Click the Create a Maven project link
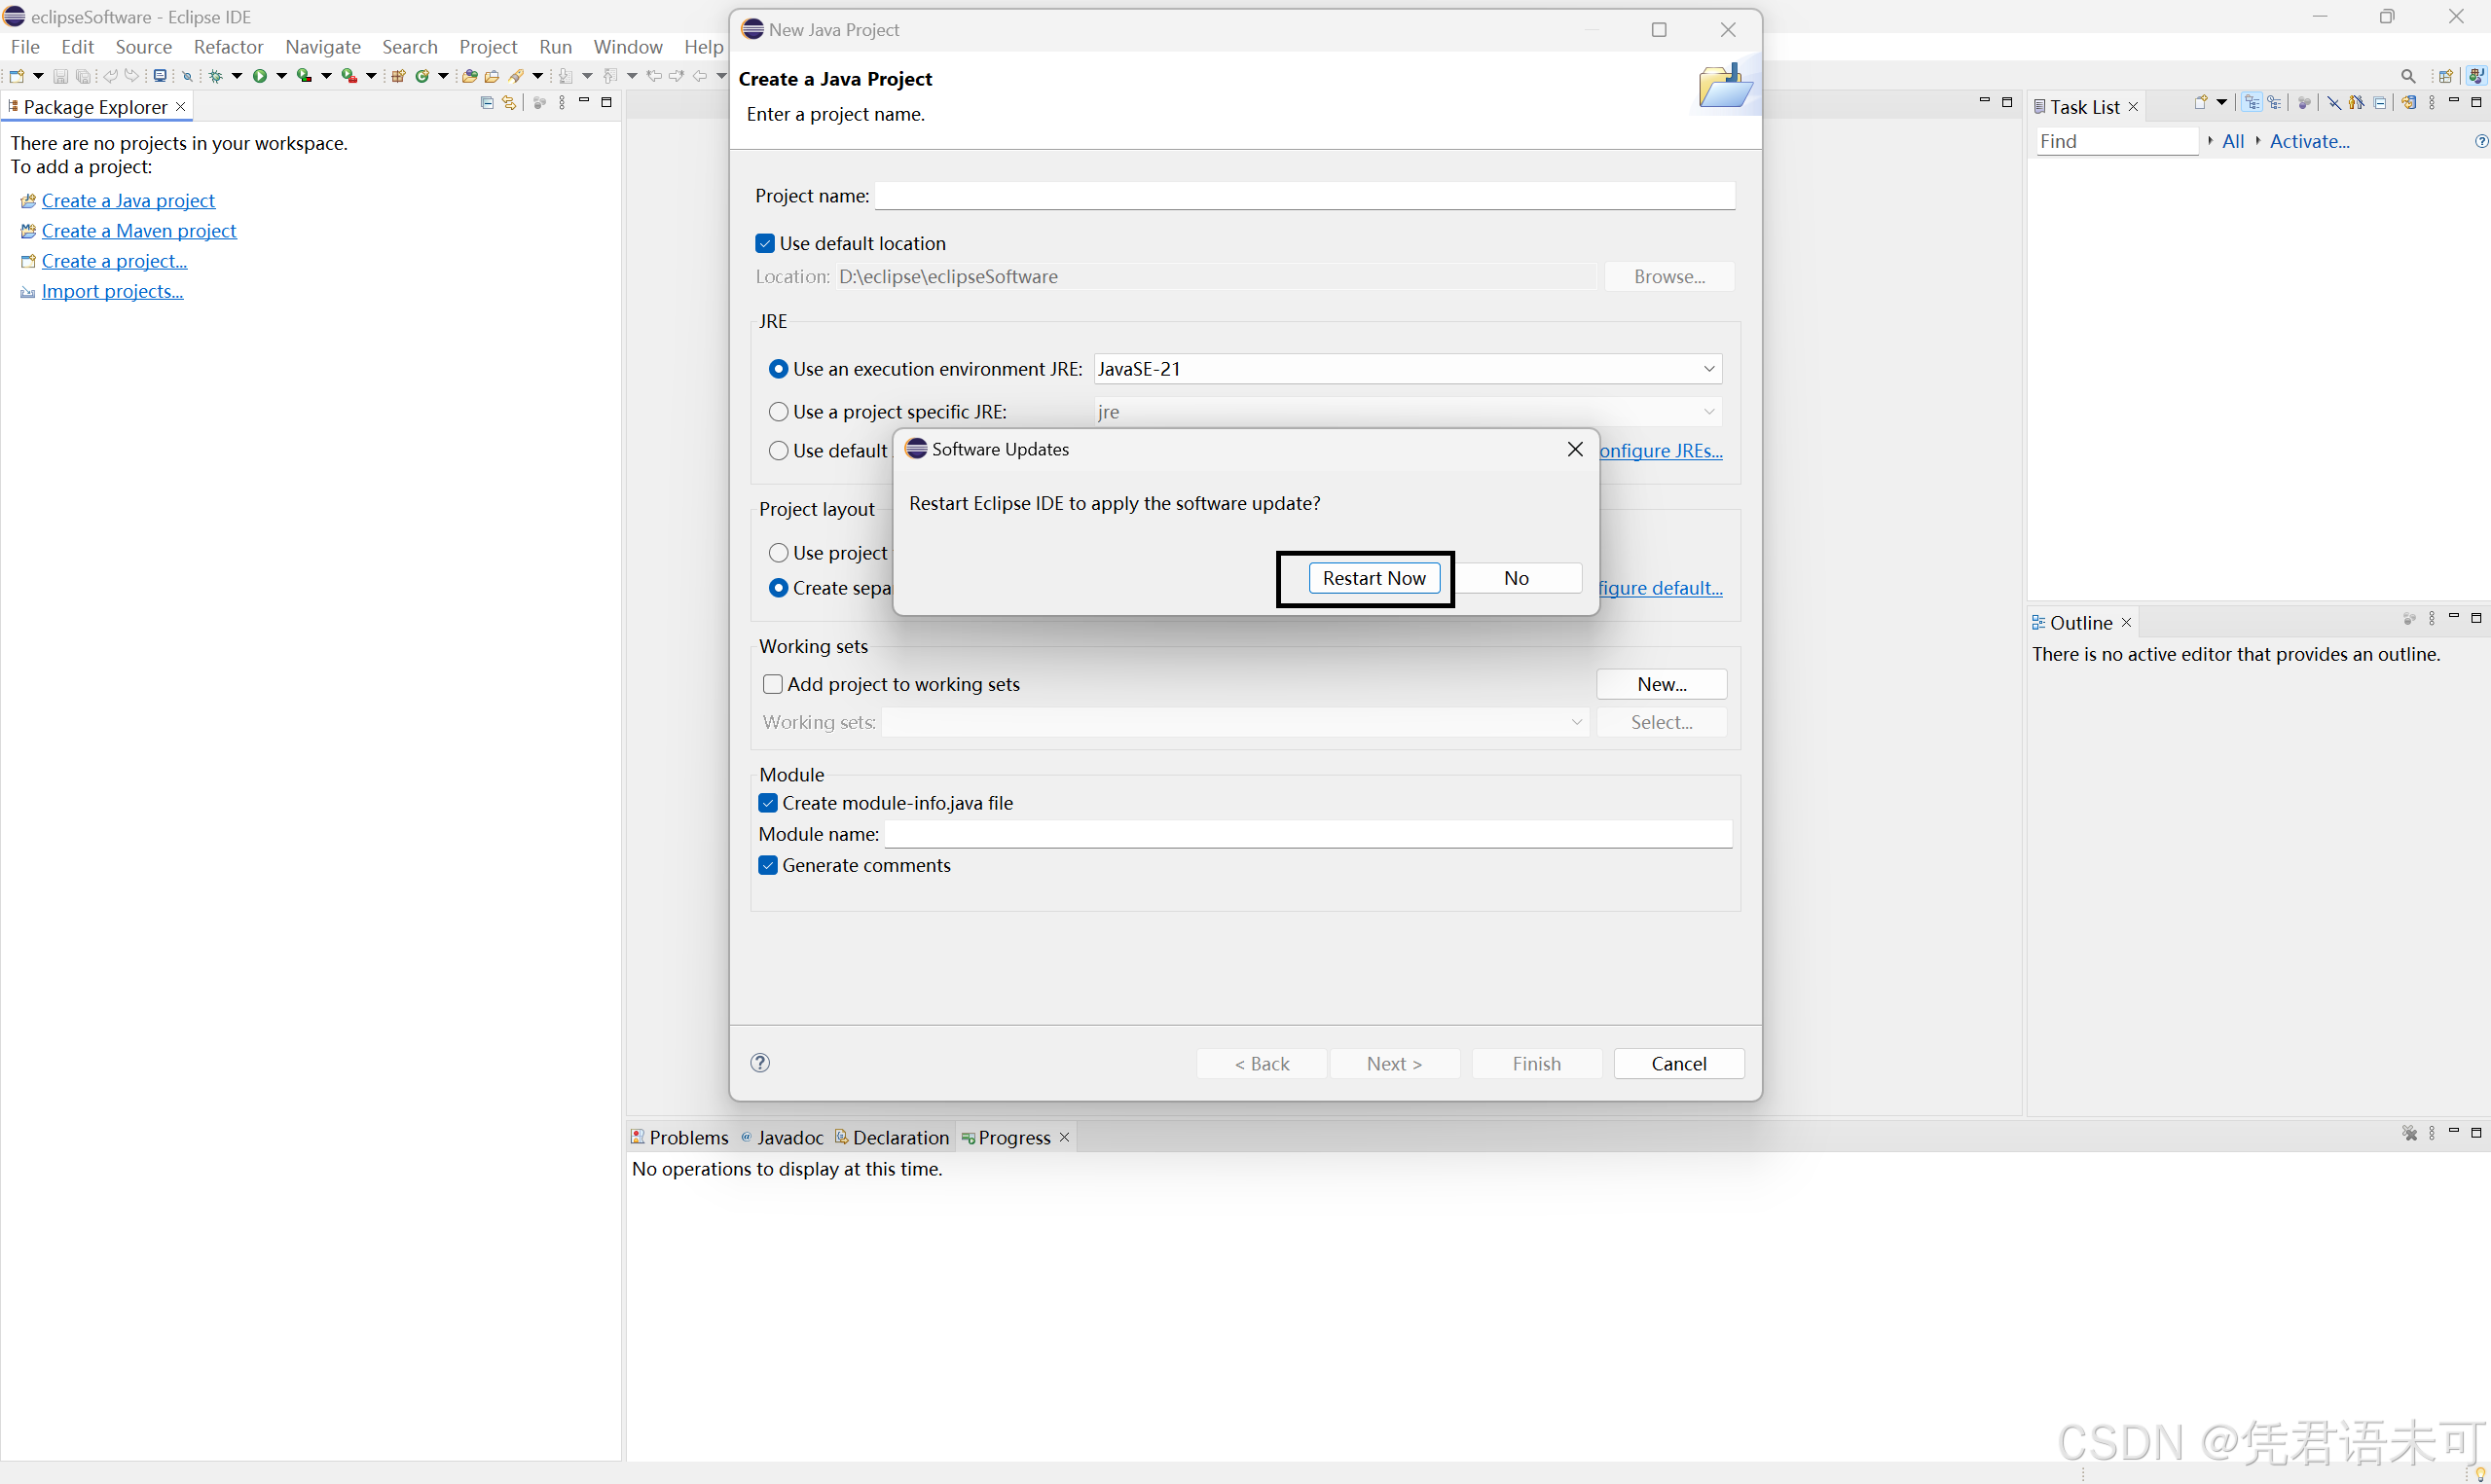Viewport: 2491px width, 1484px height. point(139,231)
